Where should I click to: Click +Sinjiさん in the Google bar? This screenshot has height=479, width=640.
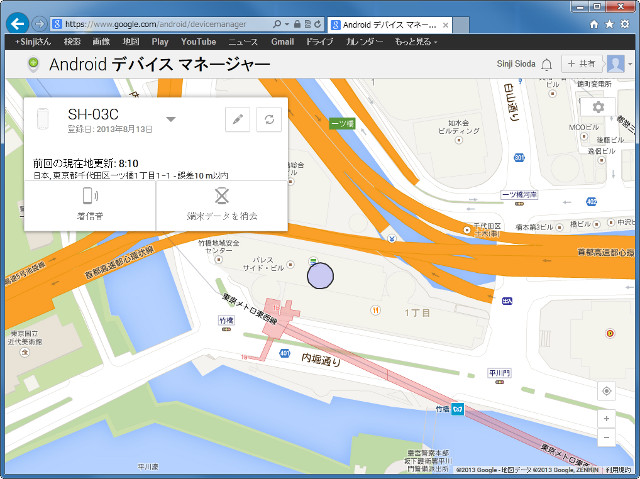pyautogui.click(x=33, y=42)
